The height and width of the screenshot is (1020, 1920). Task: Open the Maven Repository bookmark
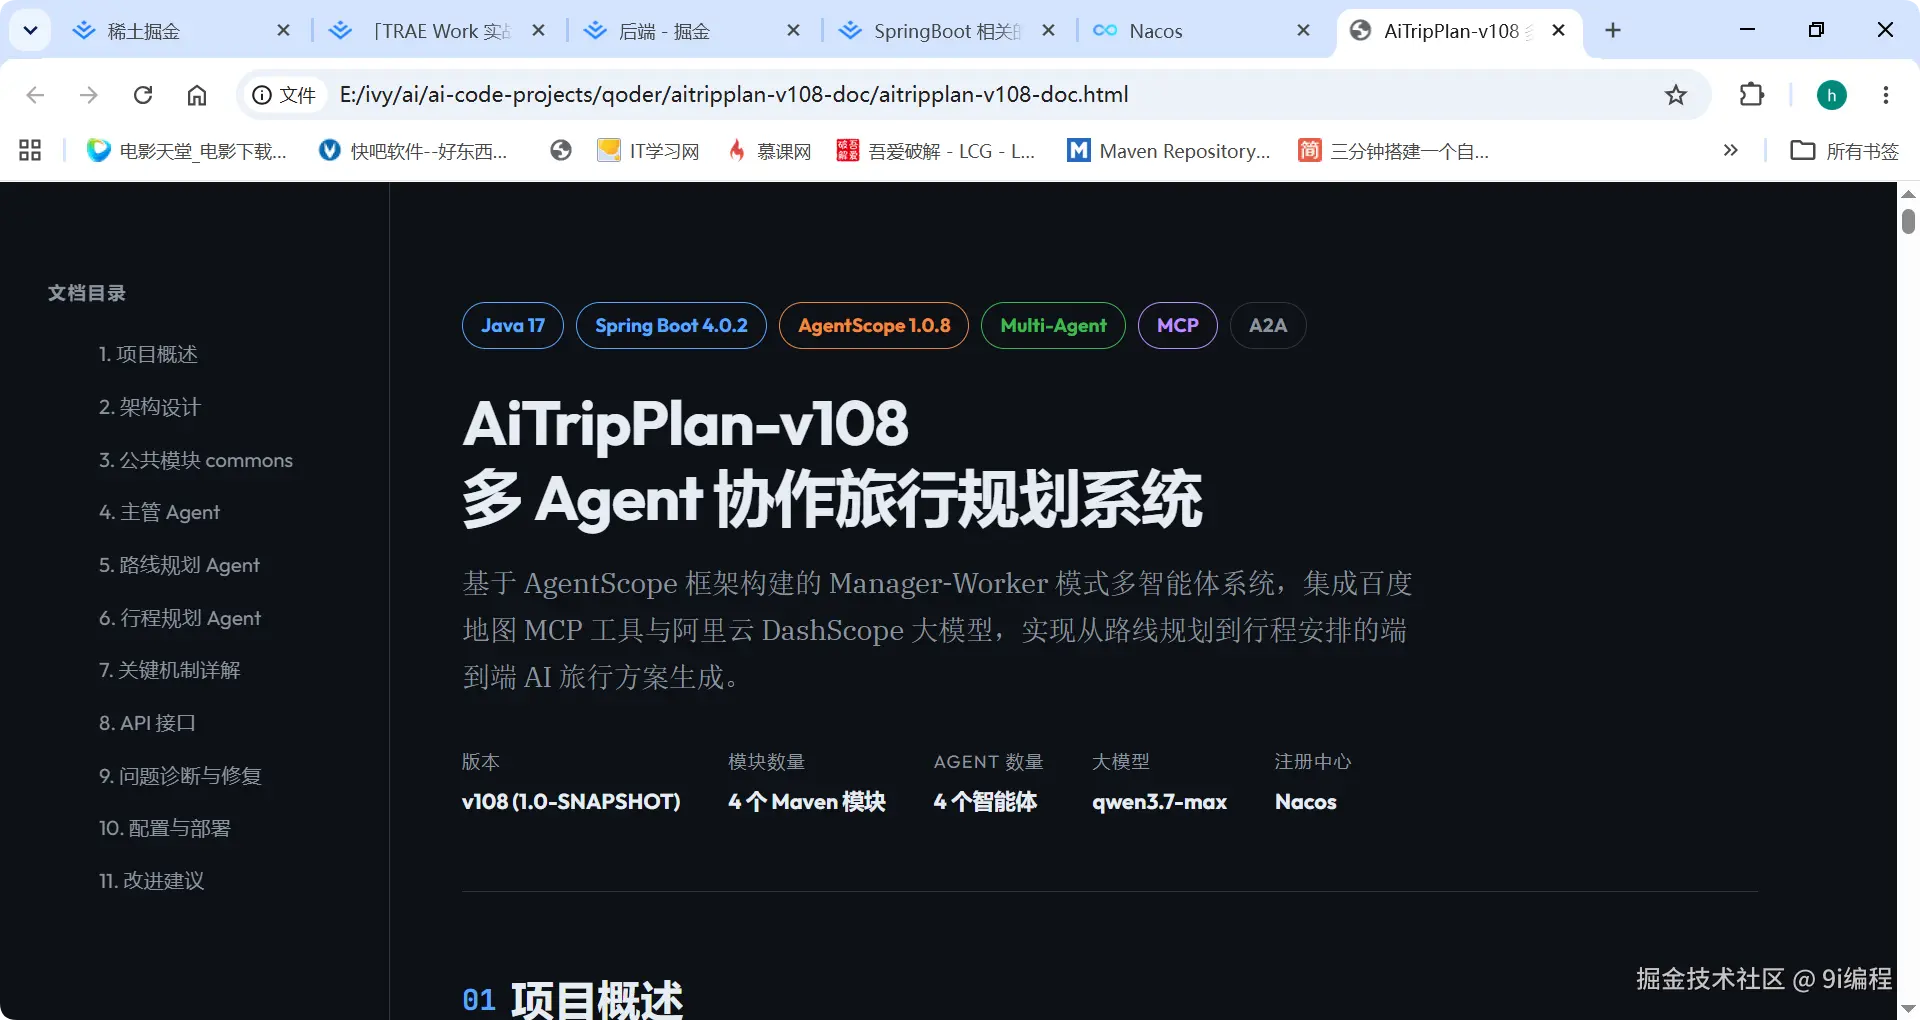[x=1169, y=151]
